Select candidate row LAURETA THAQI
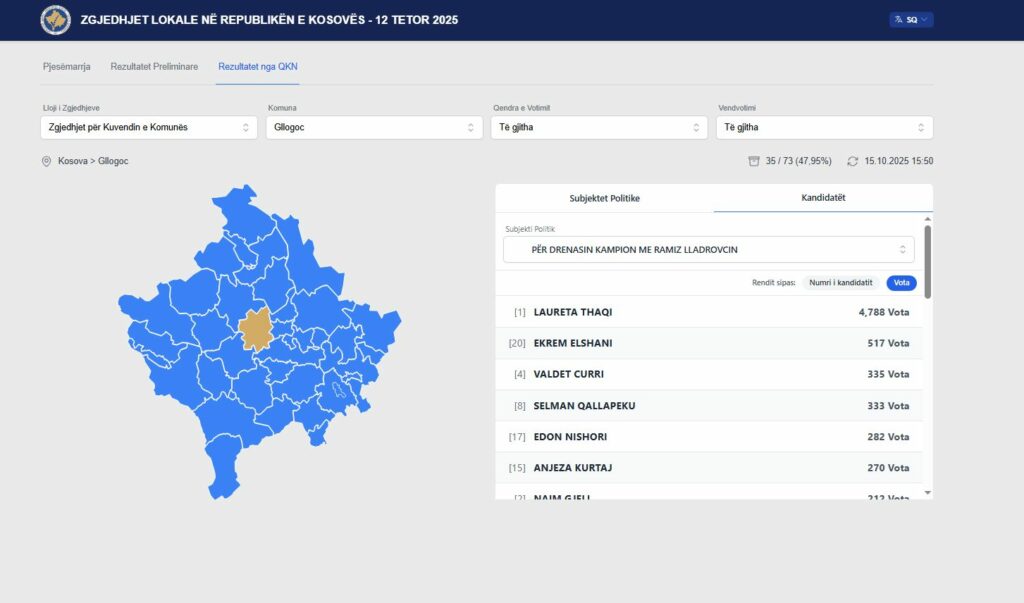1024x603 pixels. click(710, 312)
